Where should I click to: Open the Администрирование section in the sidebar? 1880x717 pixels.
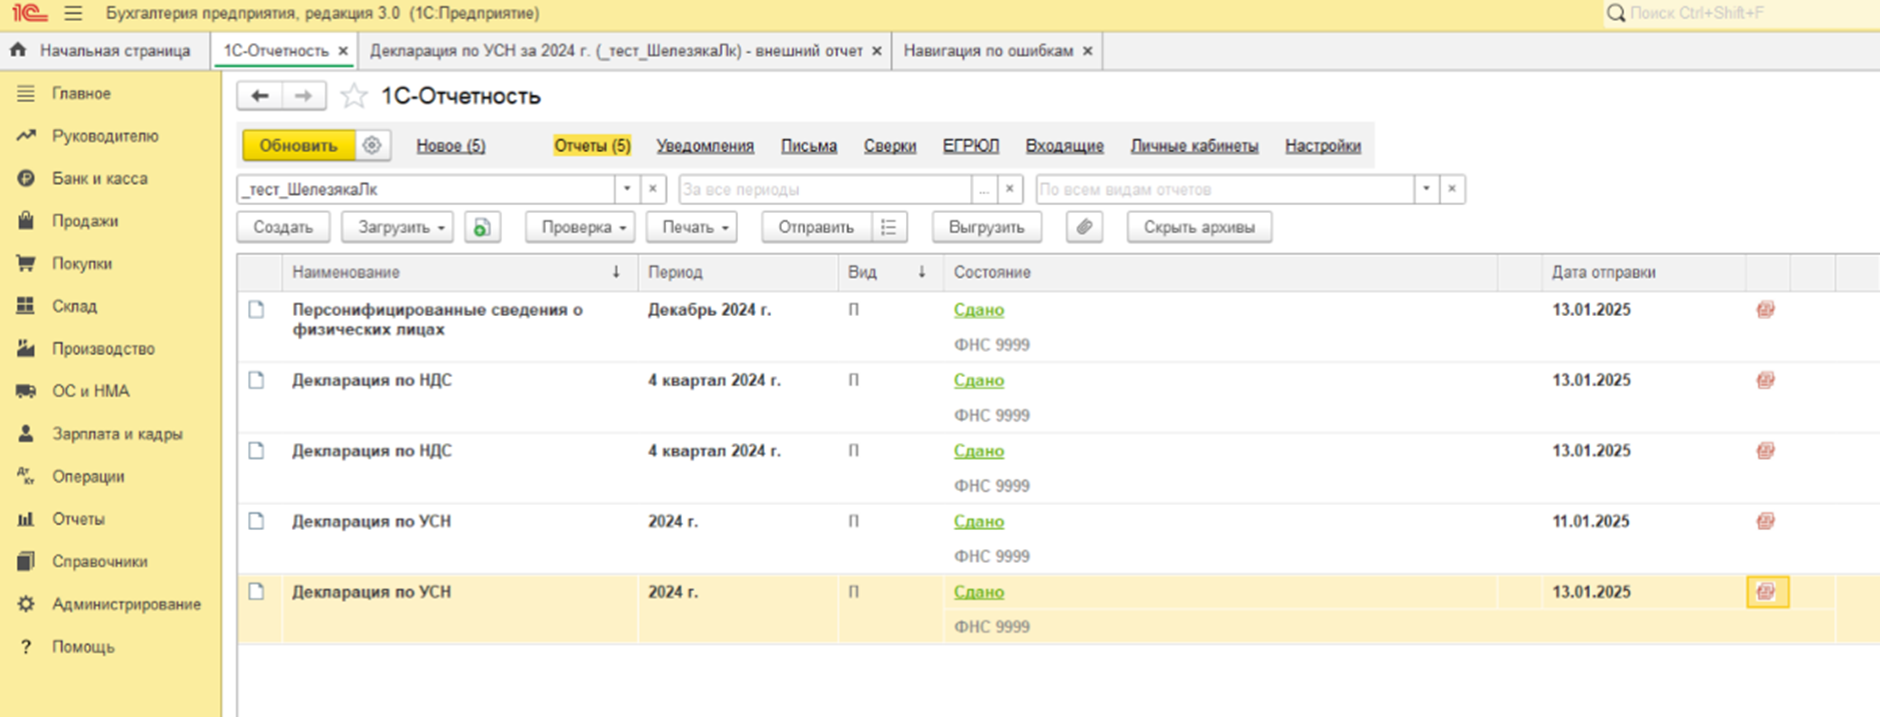click(x=126, y=604)
